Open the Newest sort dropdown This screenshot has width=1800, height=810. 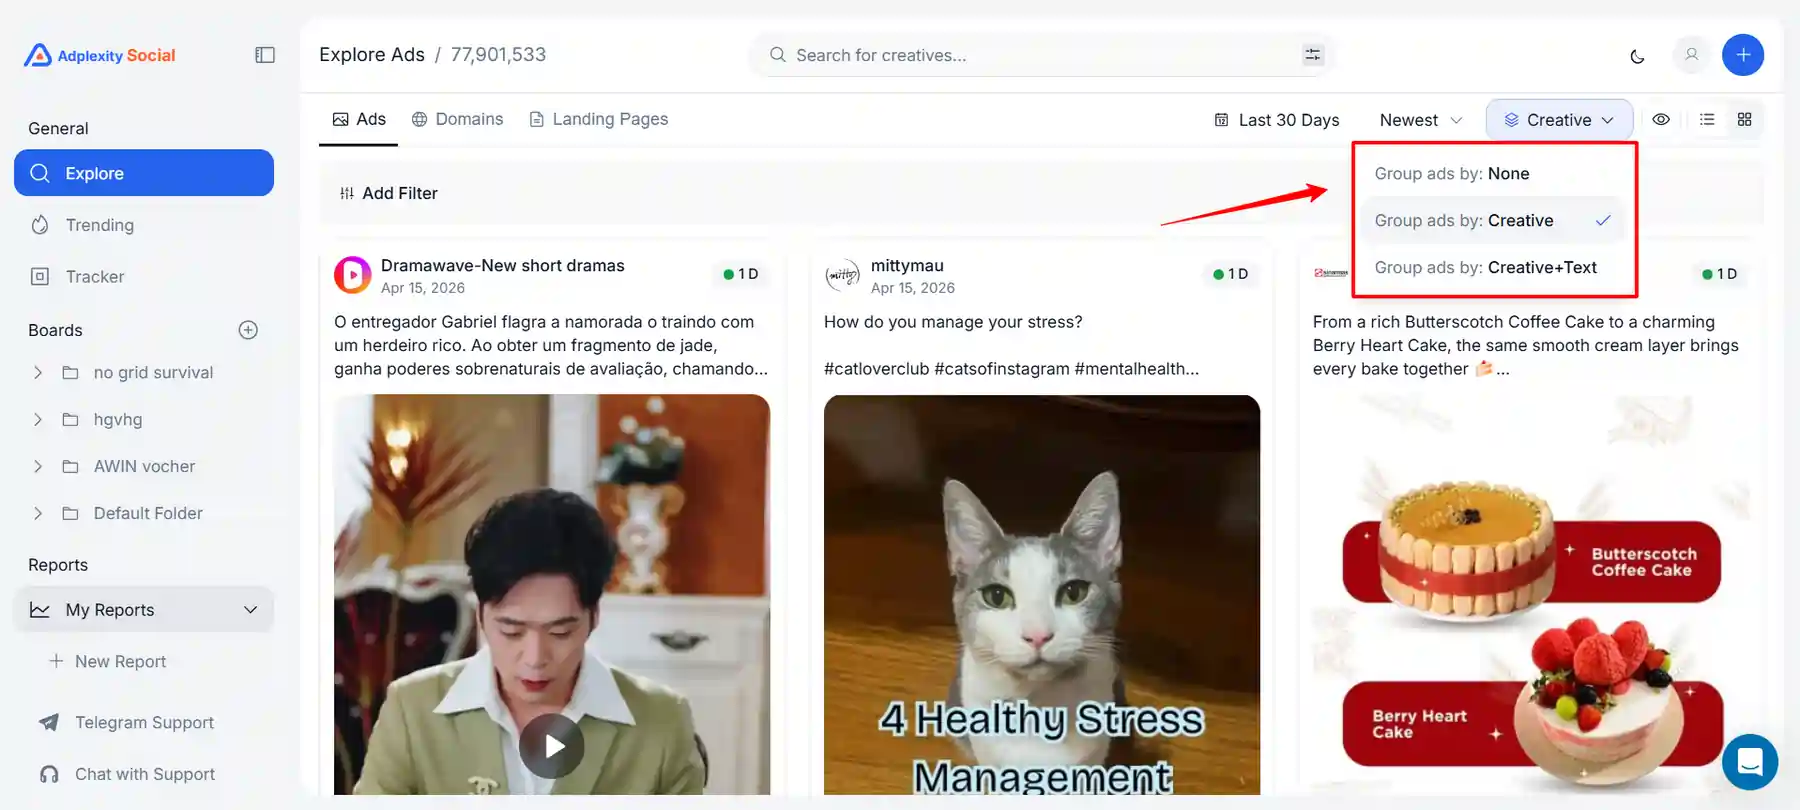pos(1420,120)
